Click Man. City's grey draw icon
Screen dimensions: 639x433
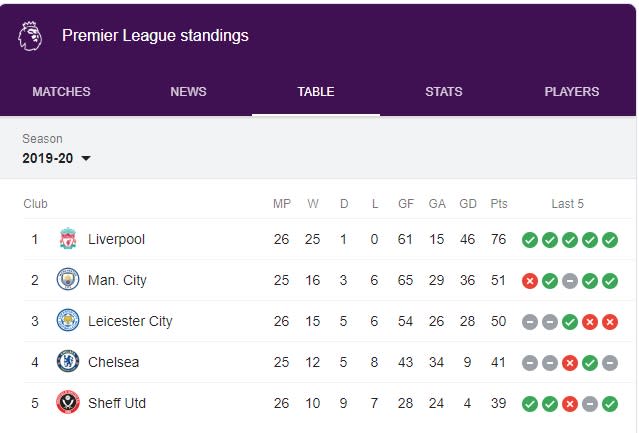point(570,281)
